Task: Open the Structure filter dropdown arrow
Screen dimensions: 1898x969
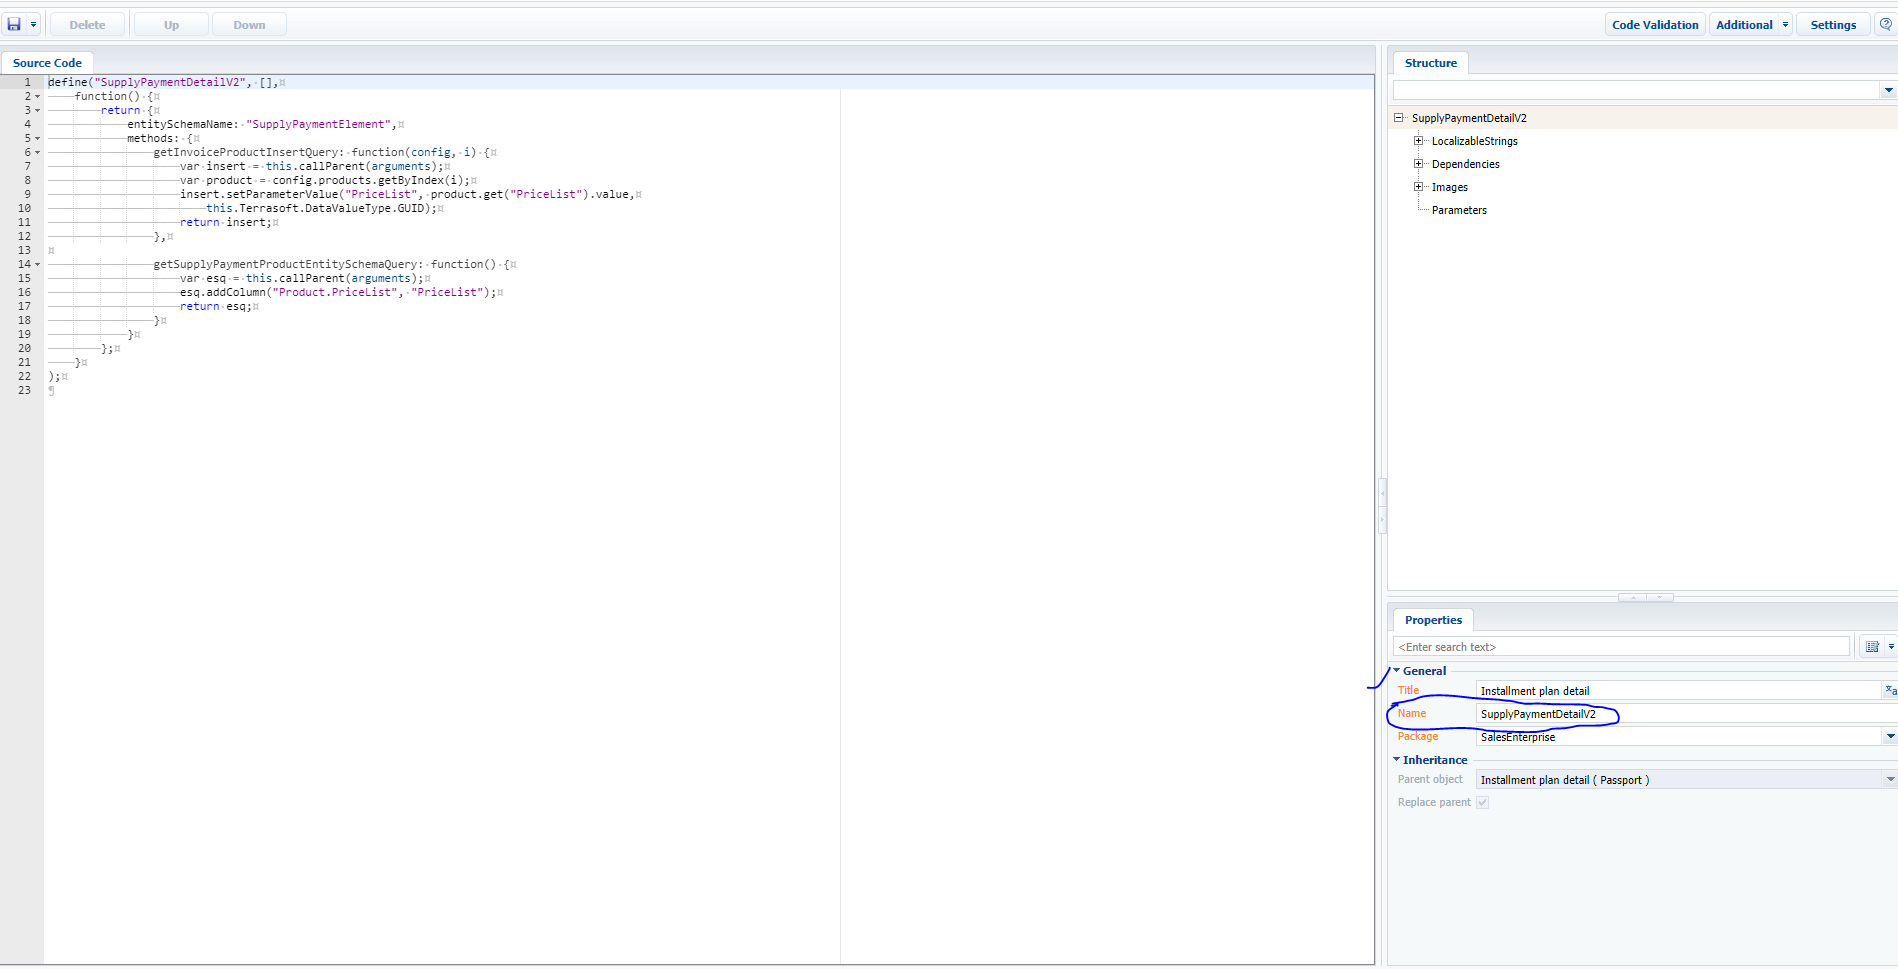Action: click(x=1888, y=91)
